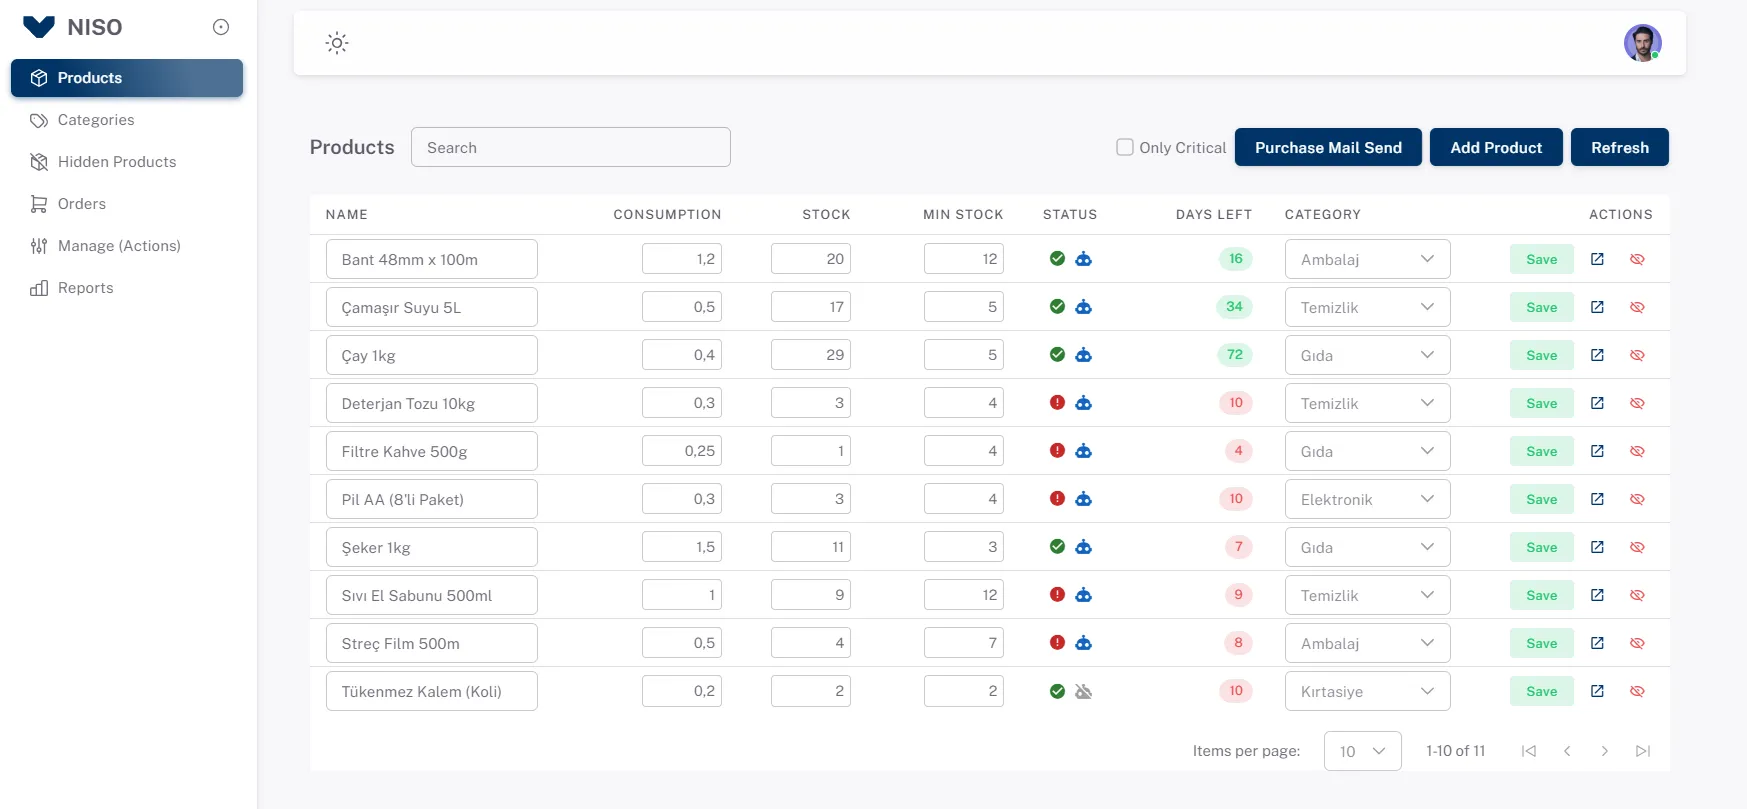1747x809 pixels.
Task: Open Manage (Actions) in the sidebar
Action: (x=127, y=246)
